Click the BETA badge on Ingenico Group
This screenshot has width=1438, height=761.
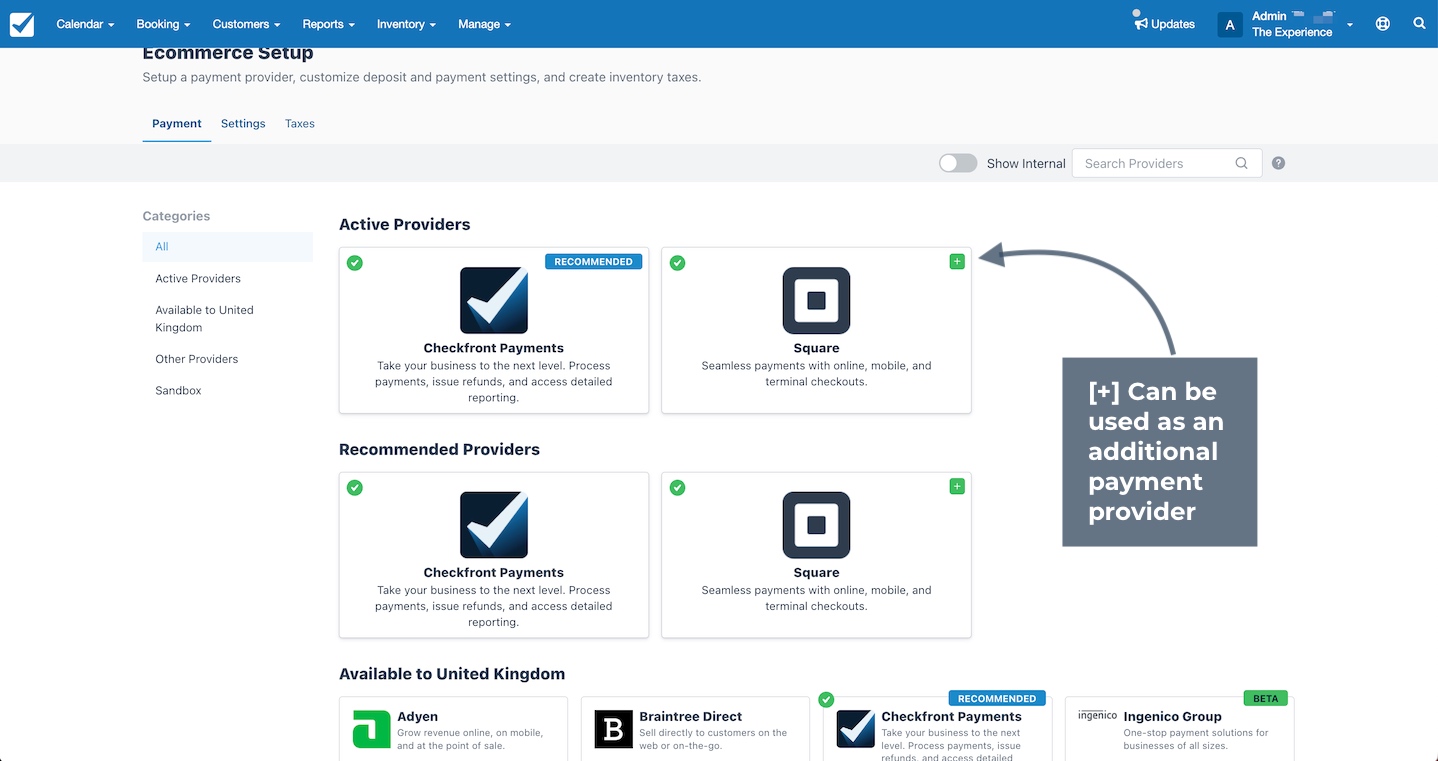tap(1266, 699)
